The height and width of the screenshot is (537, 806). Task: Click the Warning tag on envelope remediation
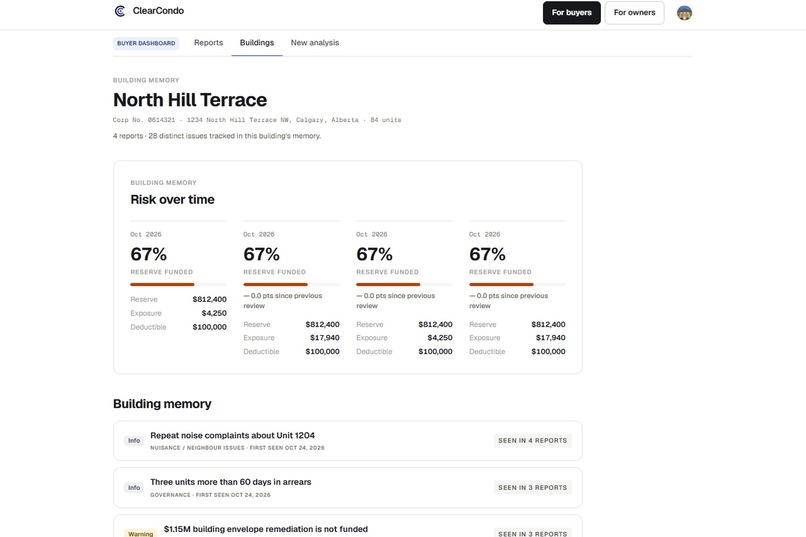tap(140, 533)
